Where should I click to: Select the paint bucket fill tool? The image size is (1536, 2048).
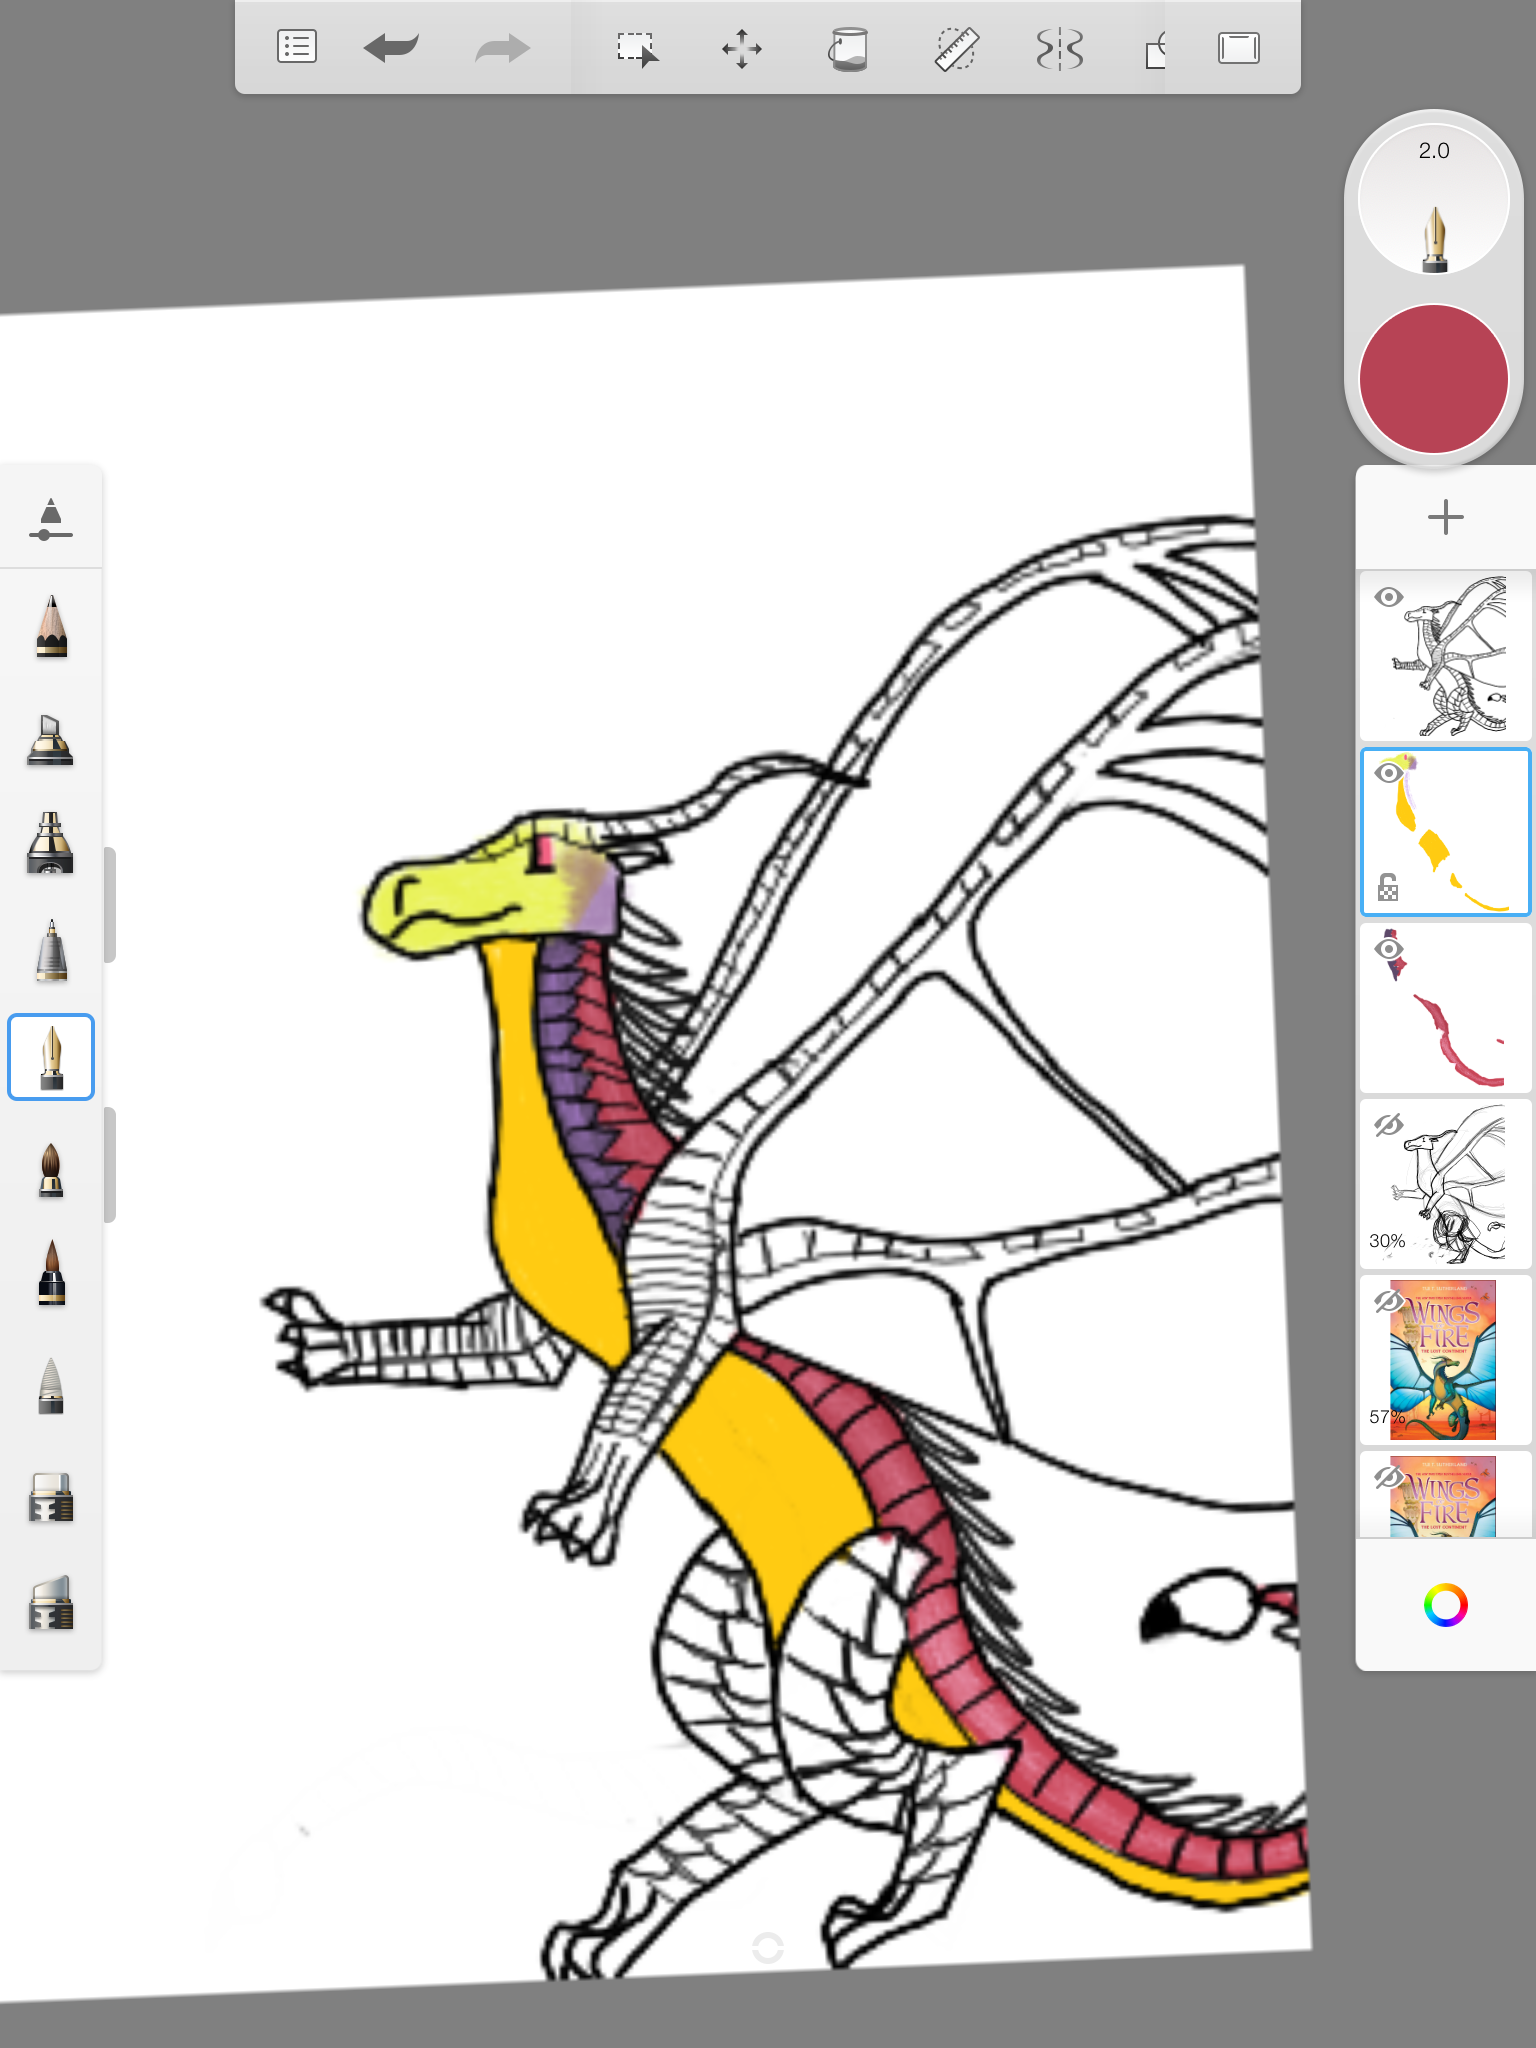[x=848, y=48]
